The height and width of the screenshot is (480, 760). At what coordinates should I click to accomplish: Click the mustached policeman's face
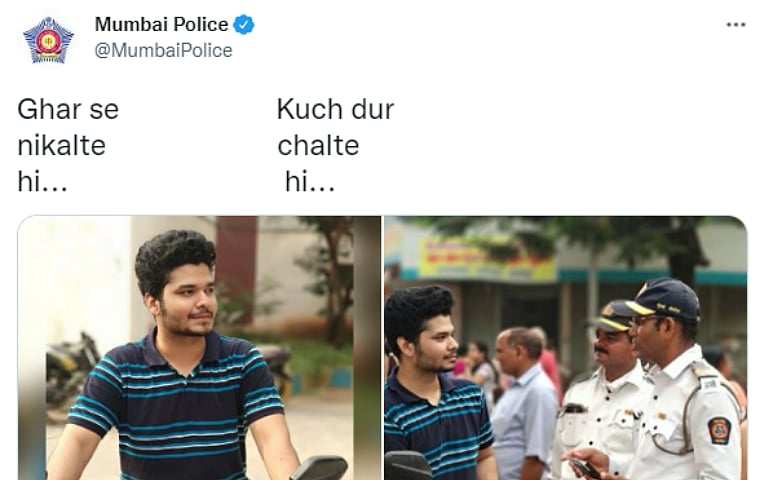coord(611,347)
